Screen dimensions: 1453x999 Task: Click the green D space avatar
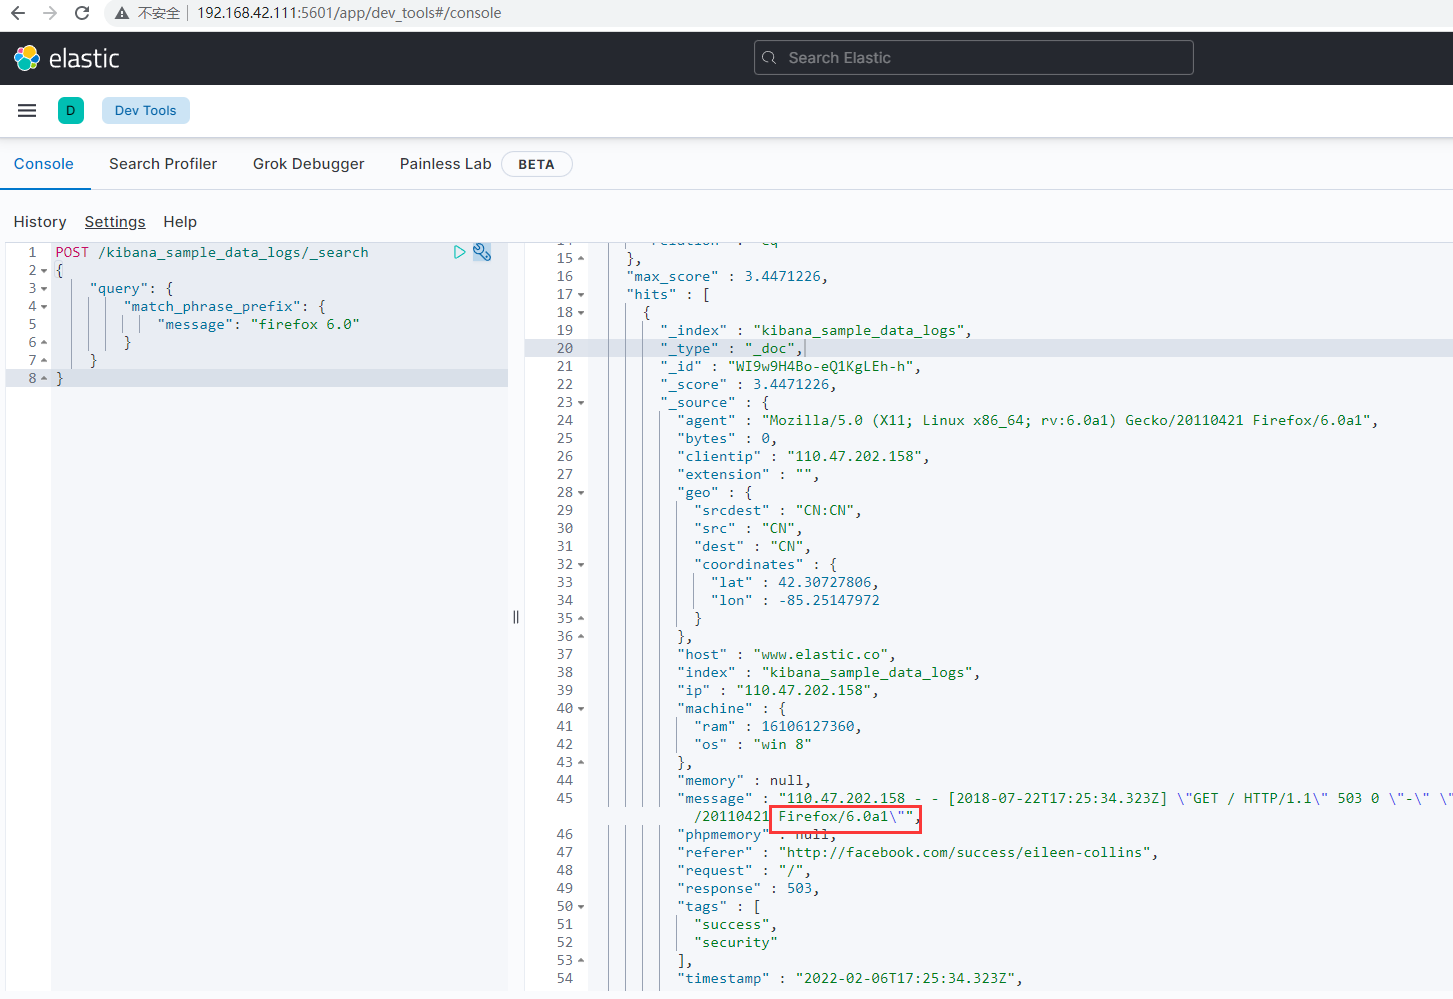pyautogui.click(x=71, y=111)
